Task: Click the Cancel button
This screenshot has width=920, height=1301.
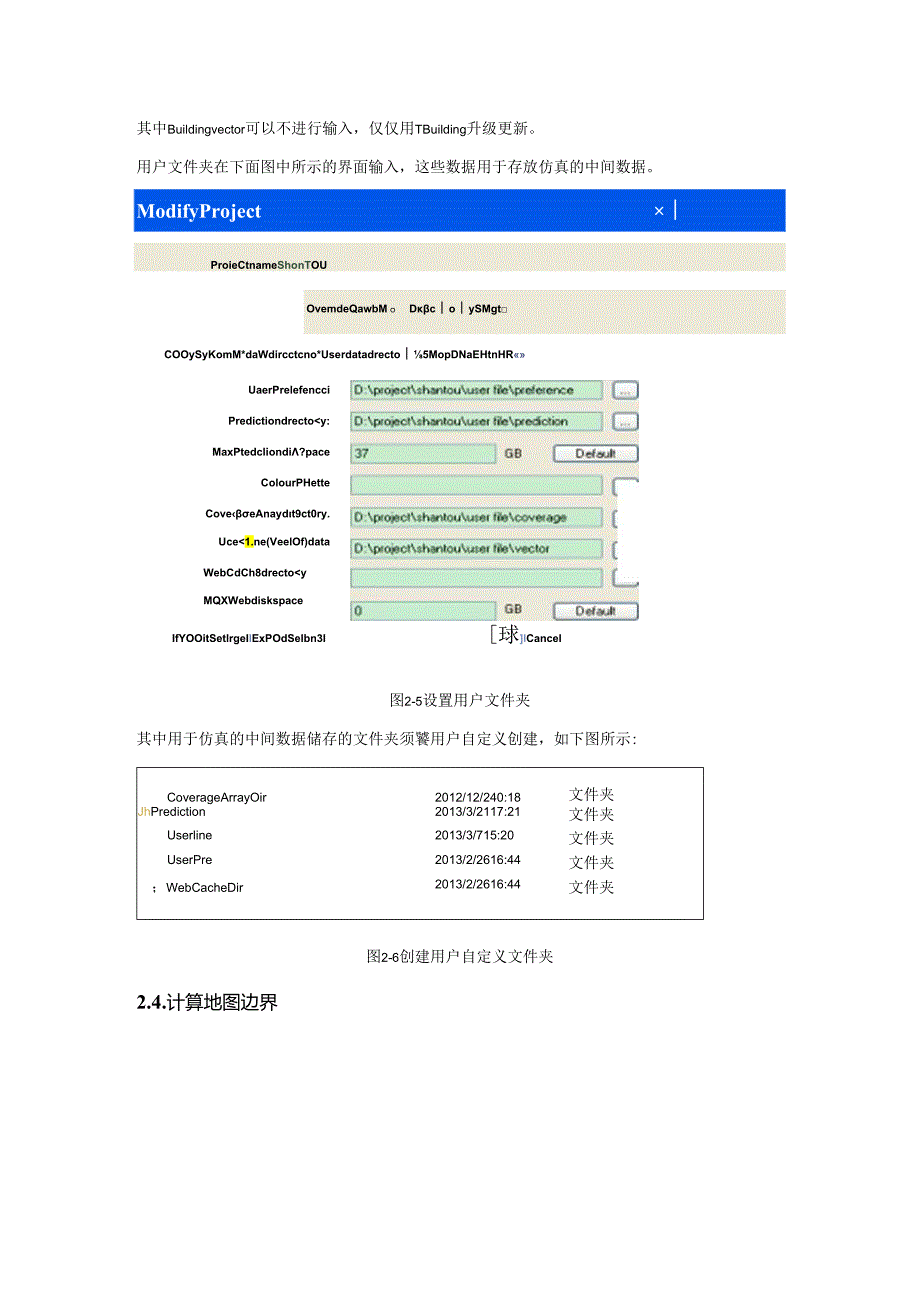Action: coord(545,638)
